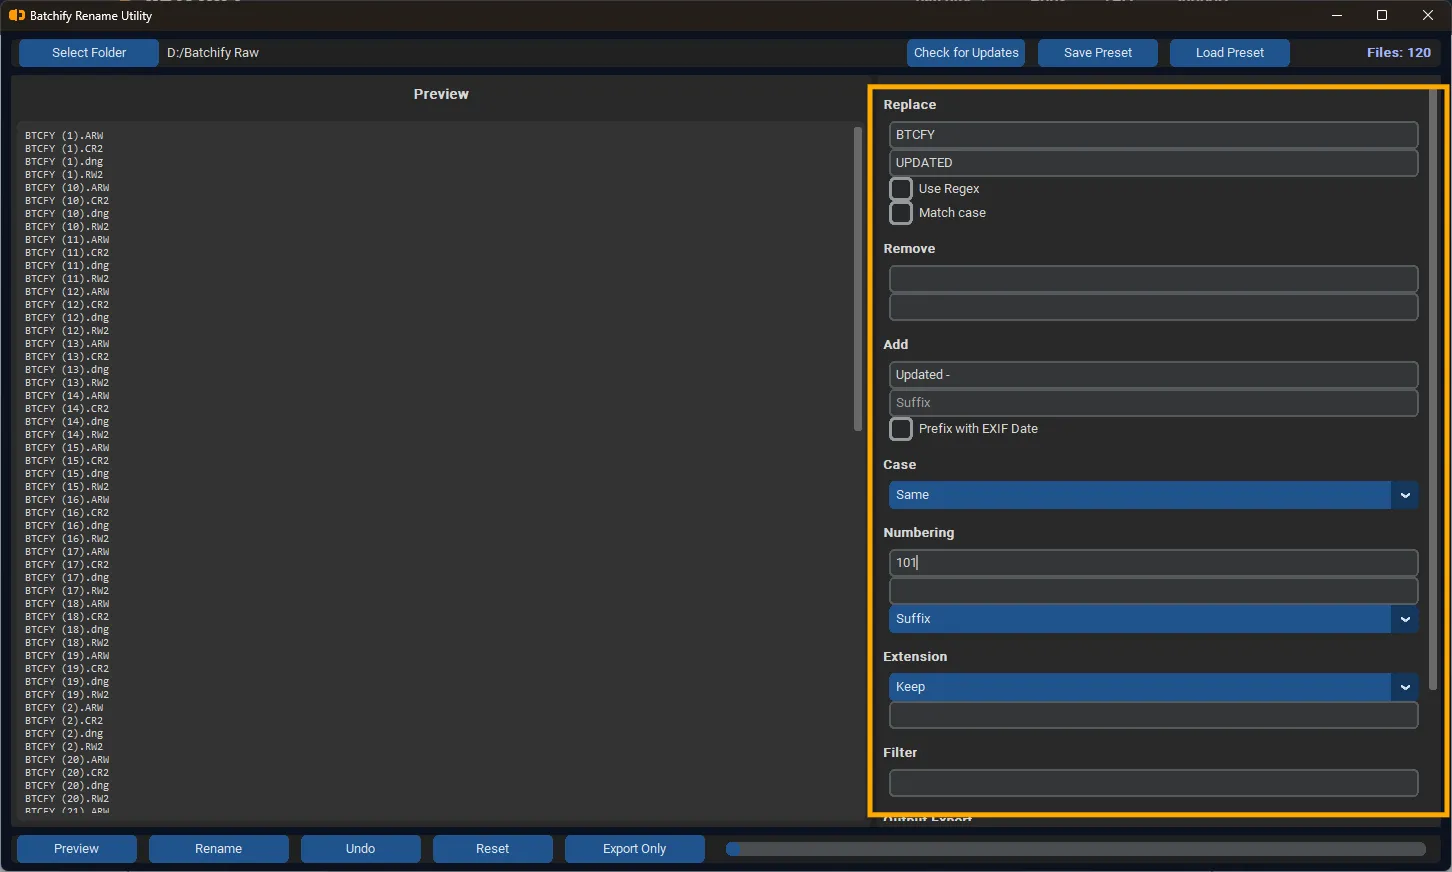Open the Numbering position dropdown set to Suffix
The image size is (1452, 872).
tap(1152, 618)
